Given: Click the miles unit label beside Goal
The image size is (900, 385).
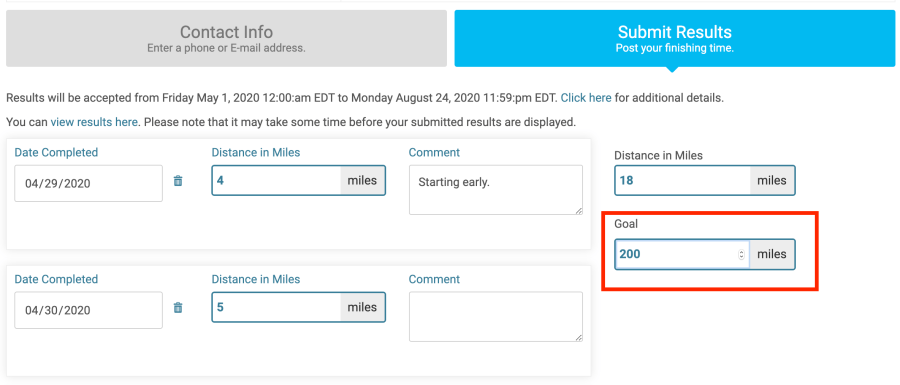Looking at the screenshot, I should click(x=772, y=254).
